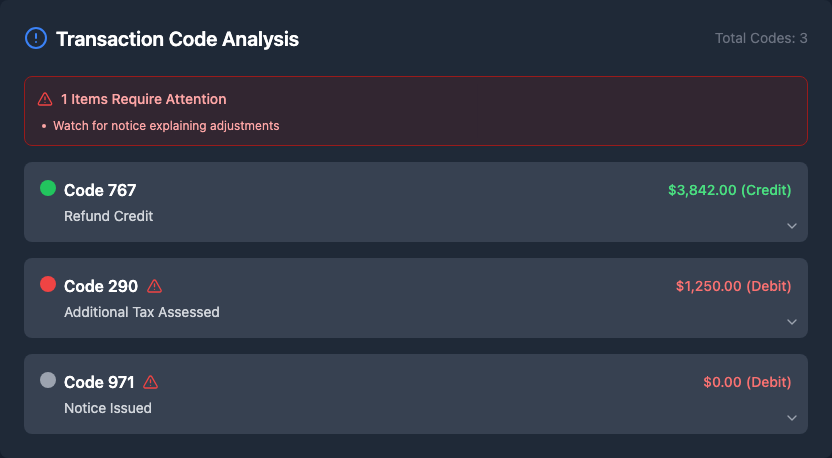
Task: Click the Additional Tax Assessed description
Action: coord(142,312)
